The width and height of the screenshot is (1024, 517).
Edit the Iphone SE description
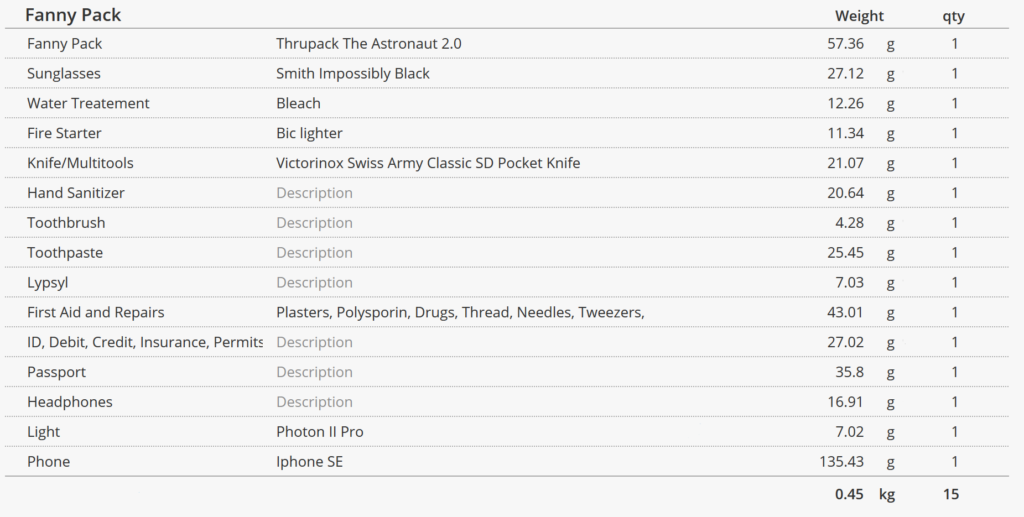309,462
